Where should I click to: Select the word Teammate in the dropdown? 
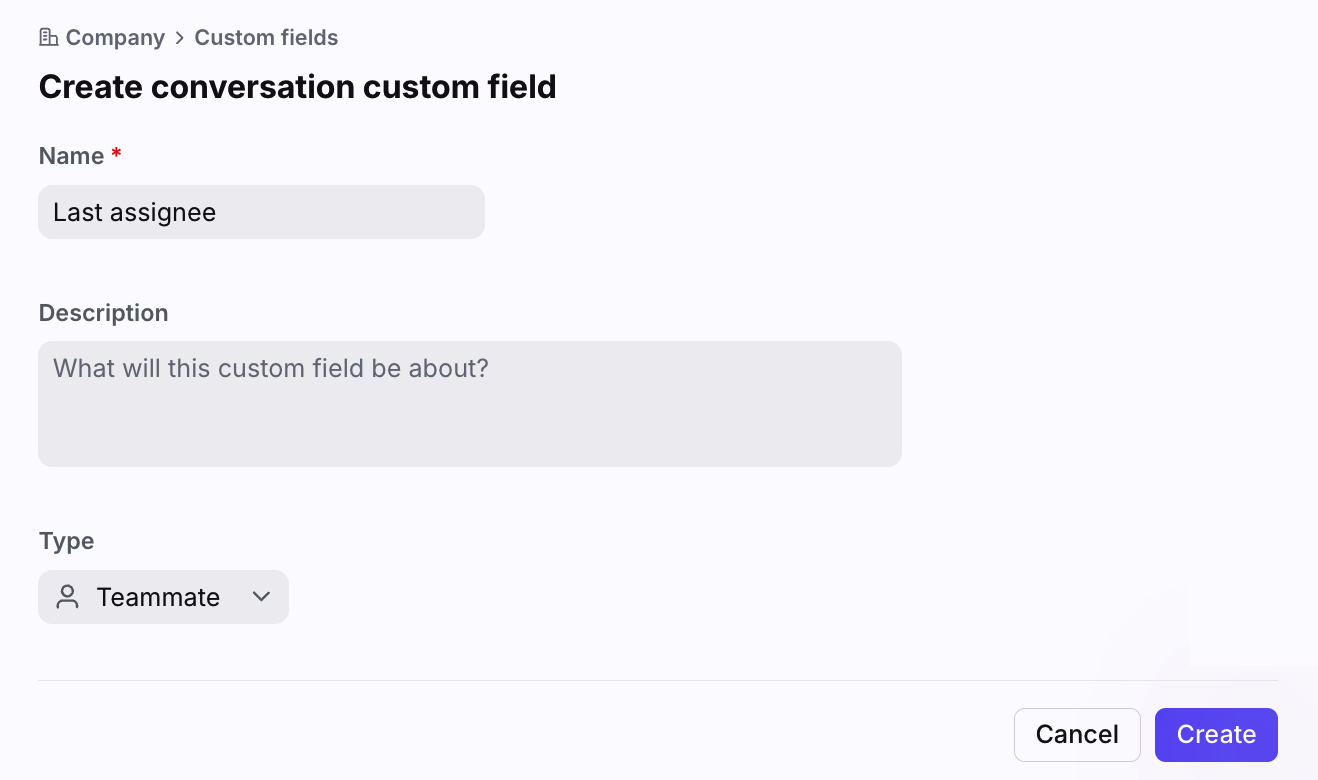(158, 597)
